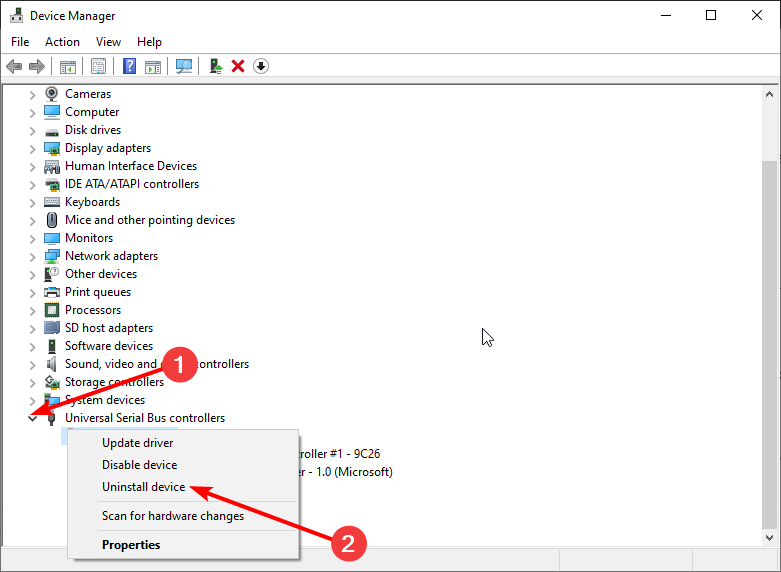Choose Update driver in context menu

click(x=137, y=443)
